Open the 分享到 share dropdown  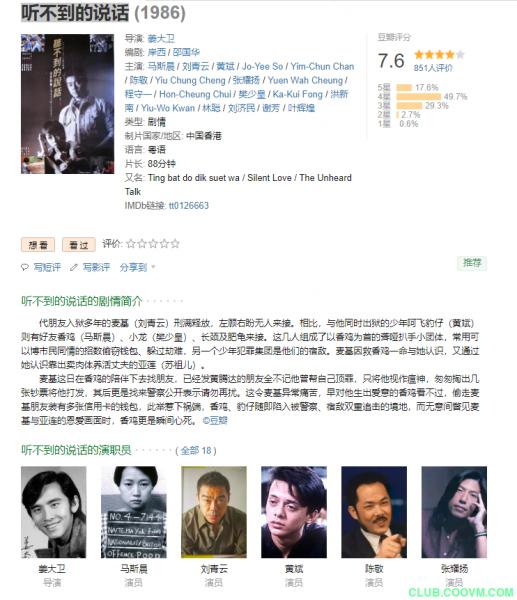point(137,267)
